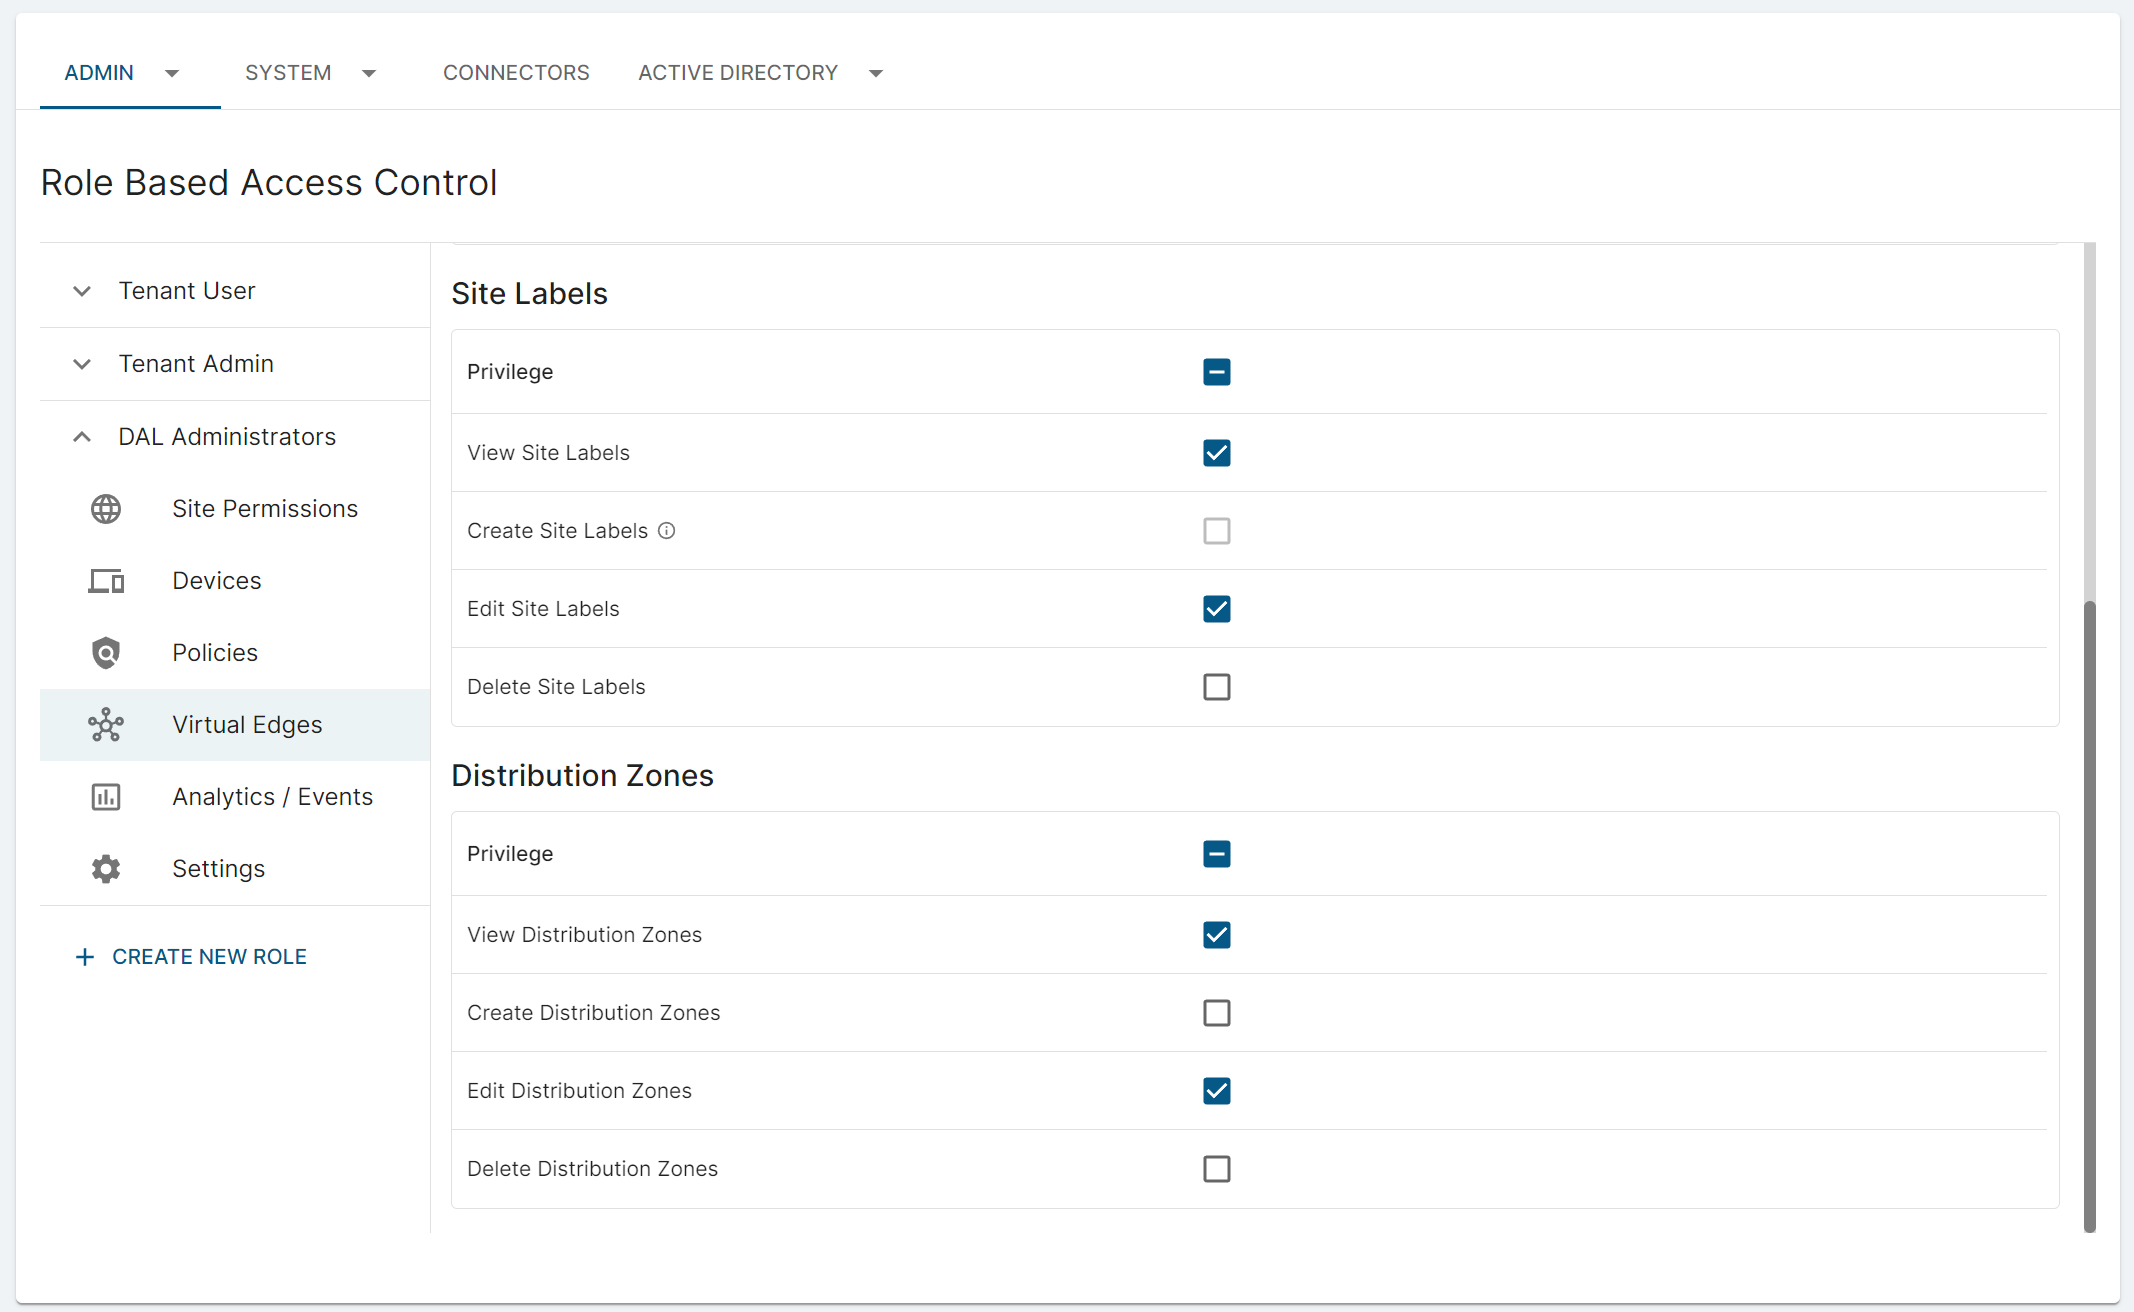Click CREATE NEW ROLE link
The height and width of the screenshot is (1312, 2134).
click(209, 957)
